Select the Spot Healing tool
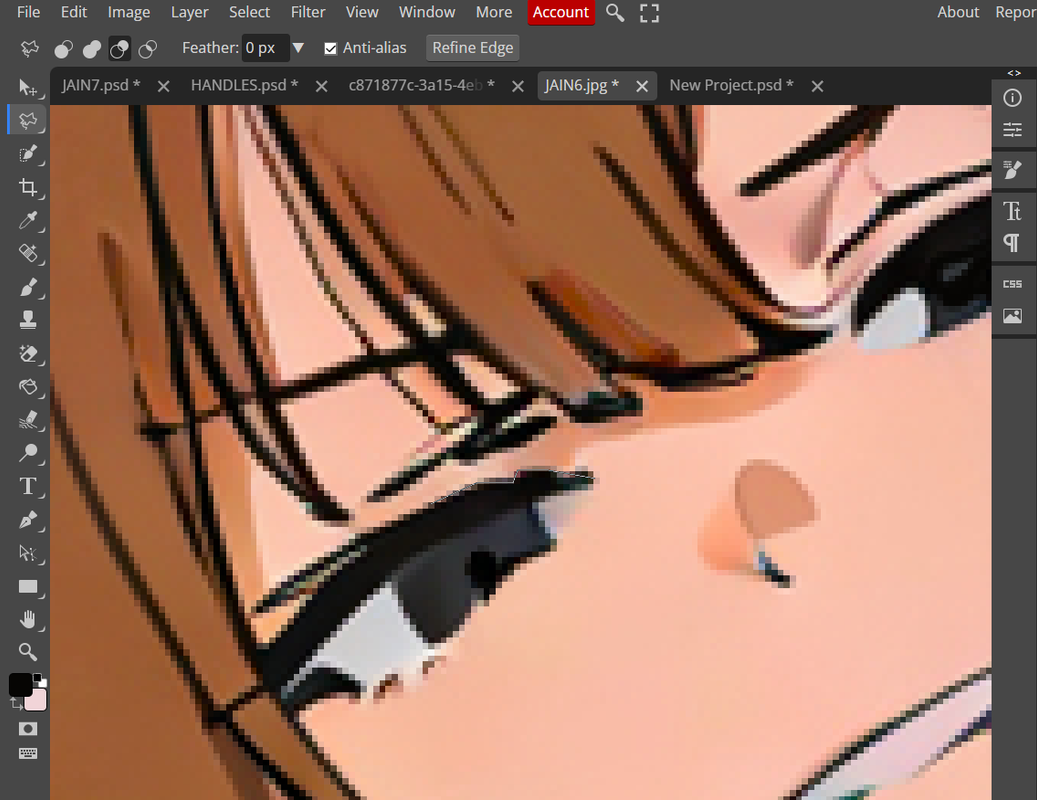Screen dimensions: 1037x800 pyautogui.click(x=28, y=253)
